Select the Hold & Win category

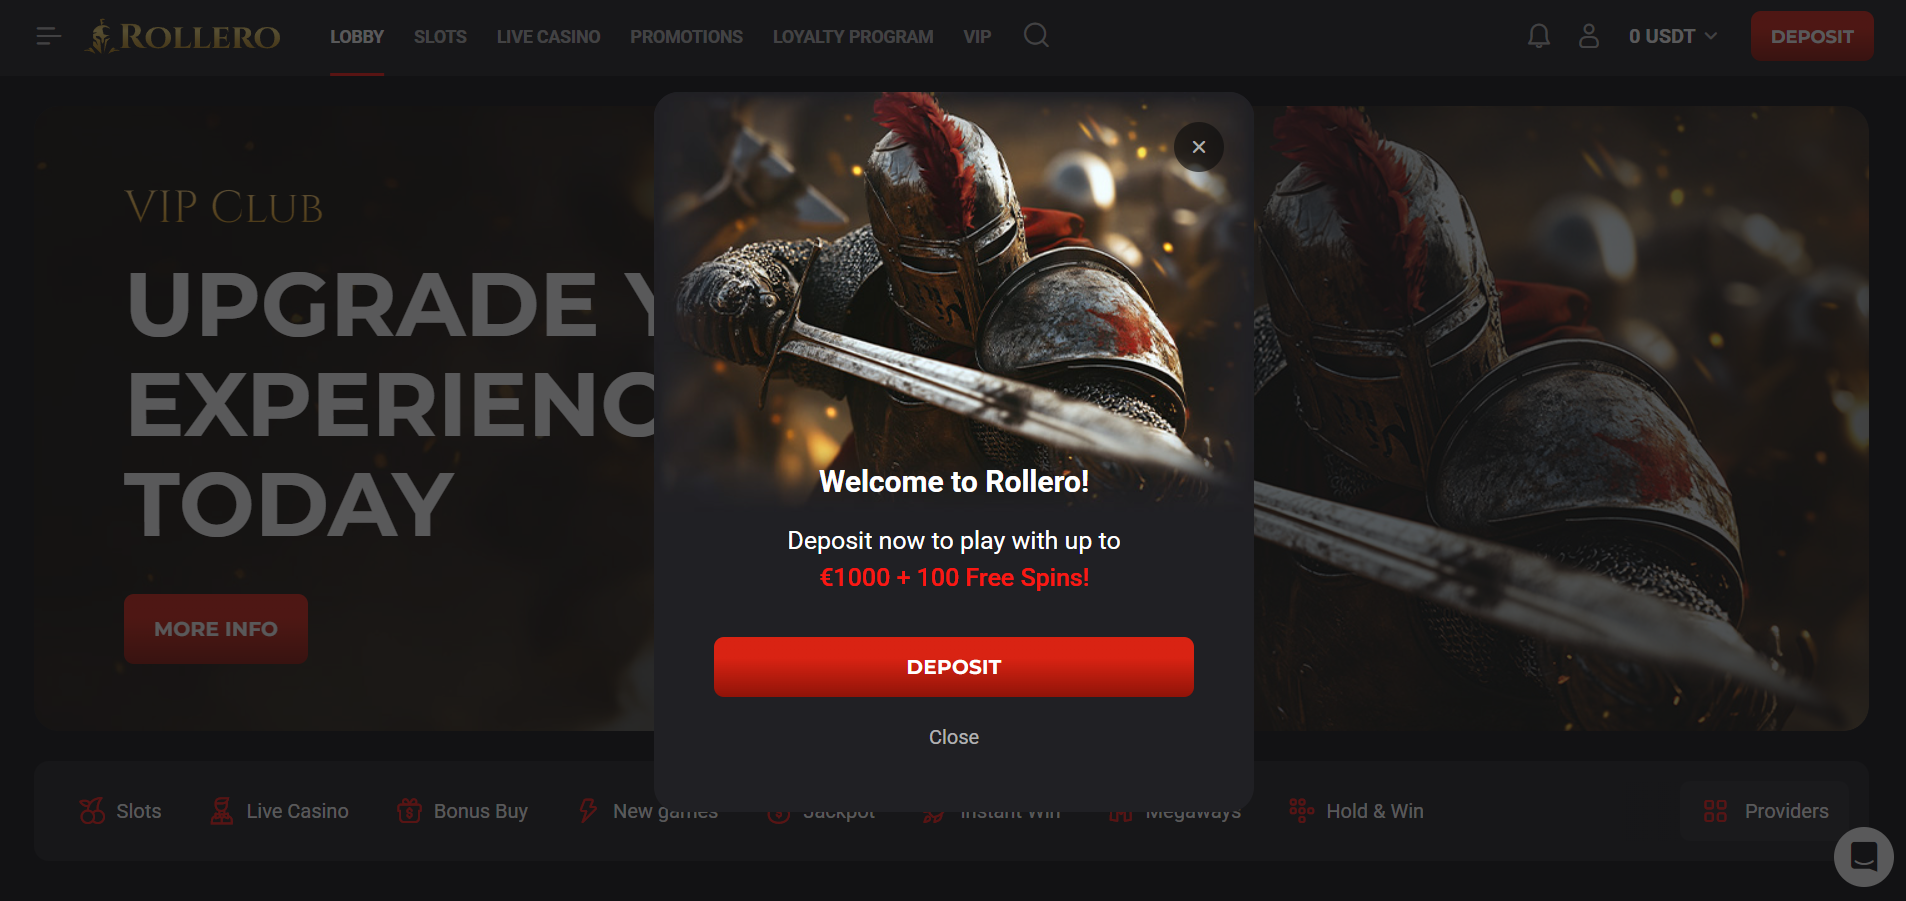1356,811
